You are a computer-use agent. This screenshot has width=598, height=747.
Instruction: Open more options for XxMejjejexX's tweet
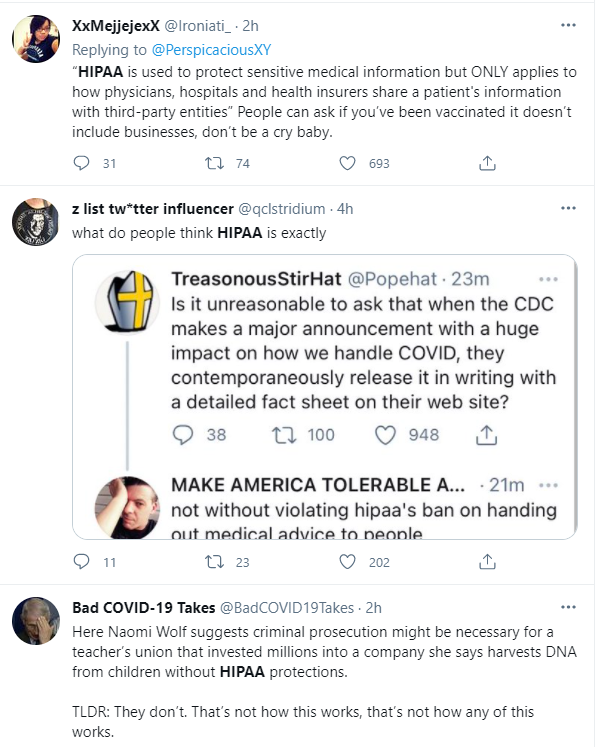pos(568,25)
